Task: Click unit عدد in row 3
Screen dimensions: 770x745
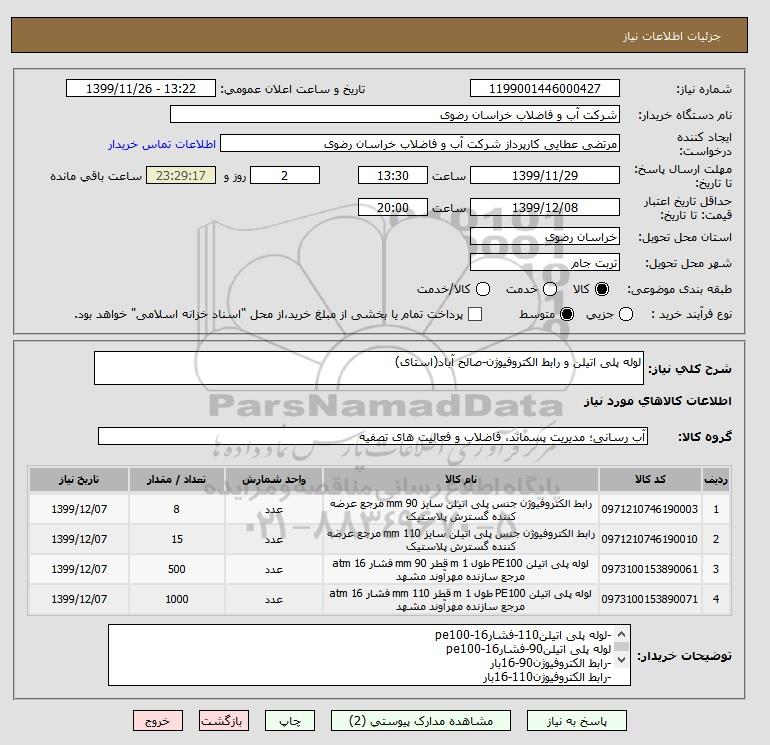Action: click(x=274, y=569)
